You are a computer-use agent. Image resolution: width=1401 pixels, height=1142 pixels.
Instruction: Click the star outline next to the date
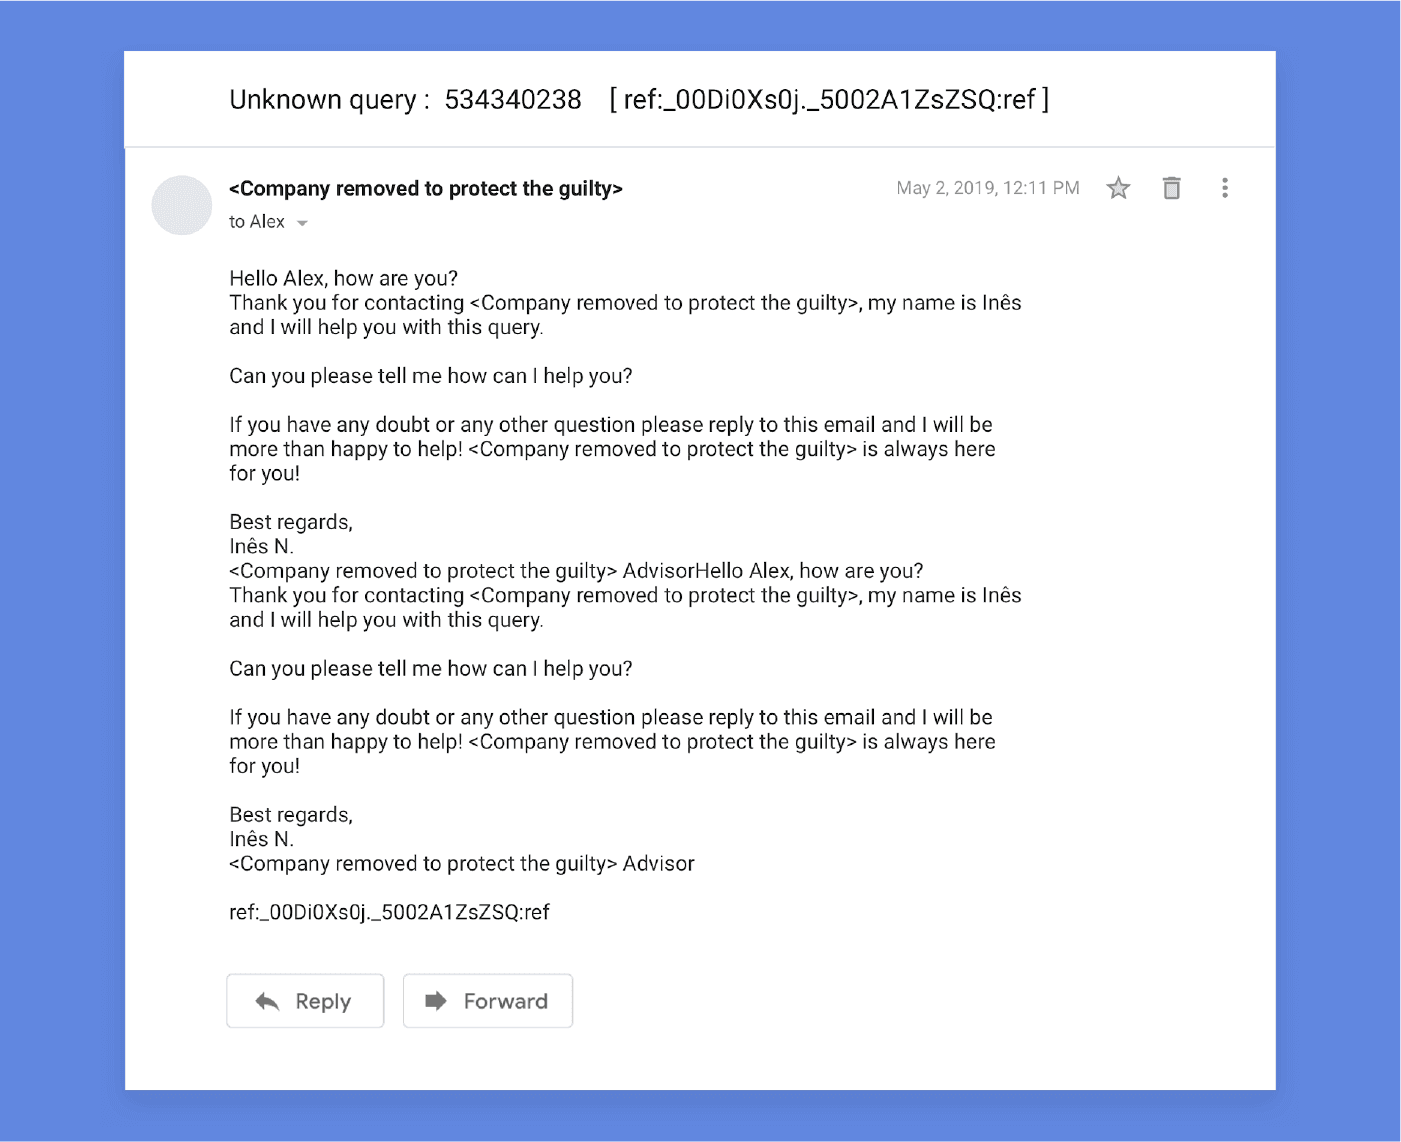tap(1119, 188)
